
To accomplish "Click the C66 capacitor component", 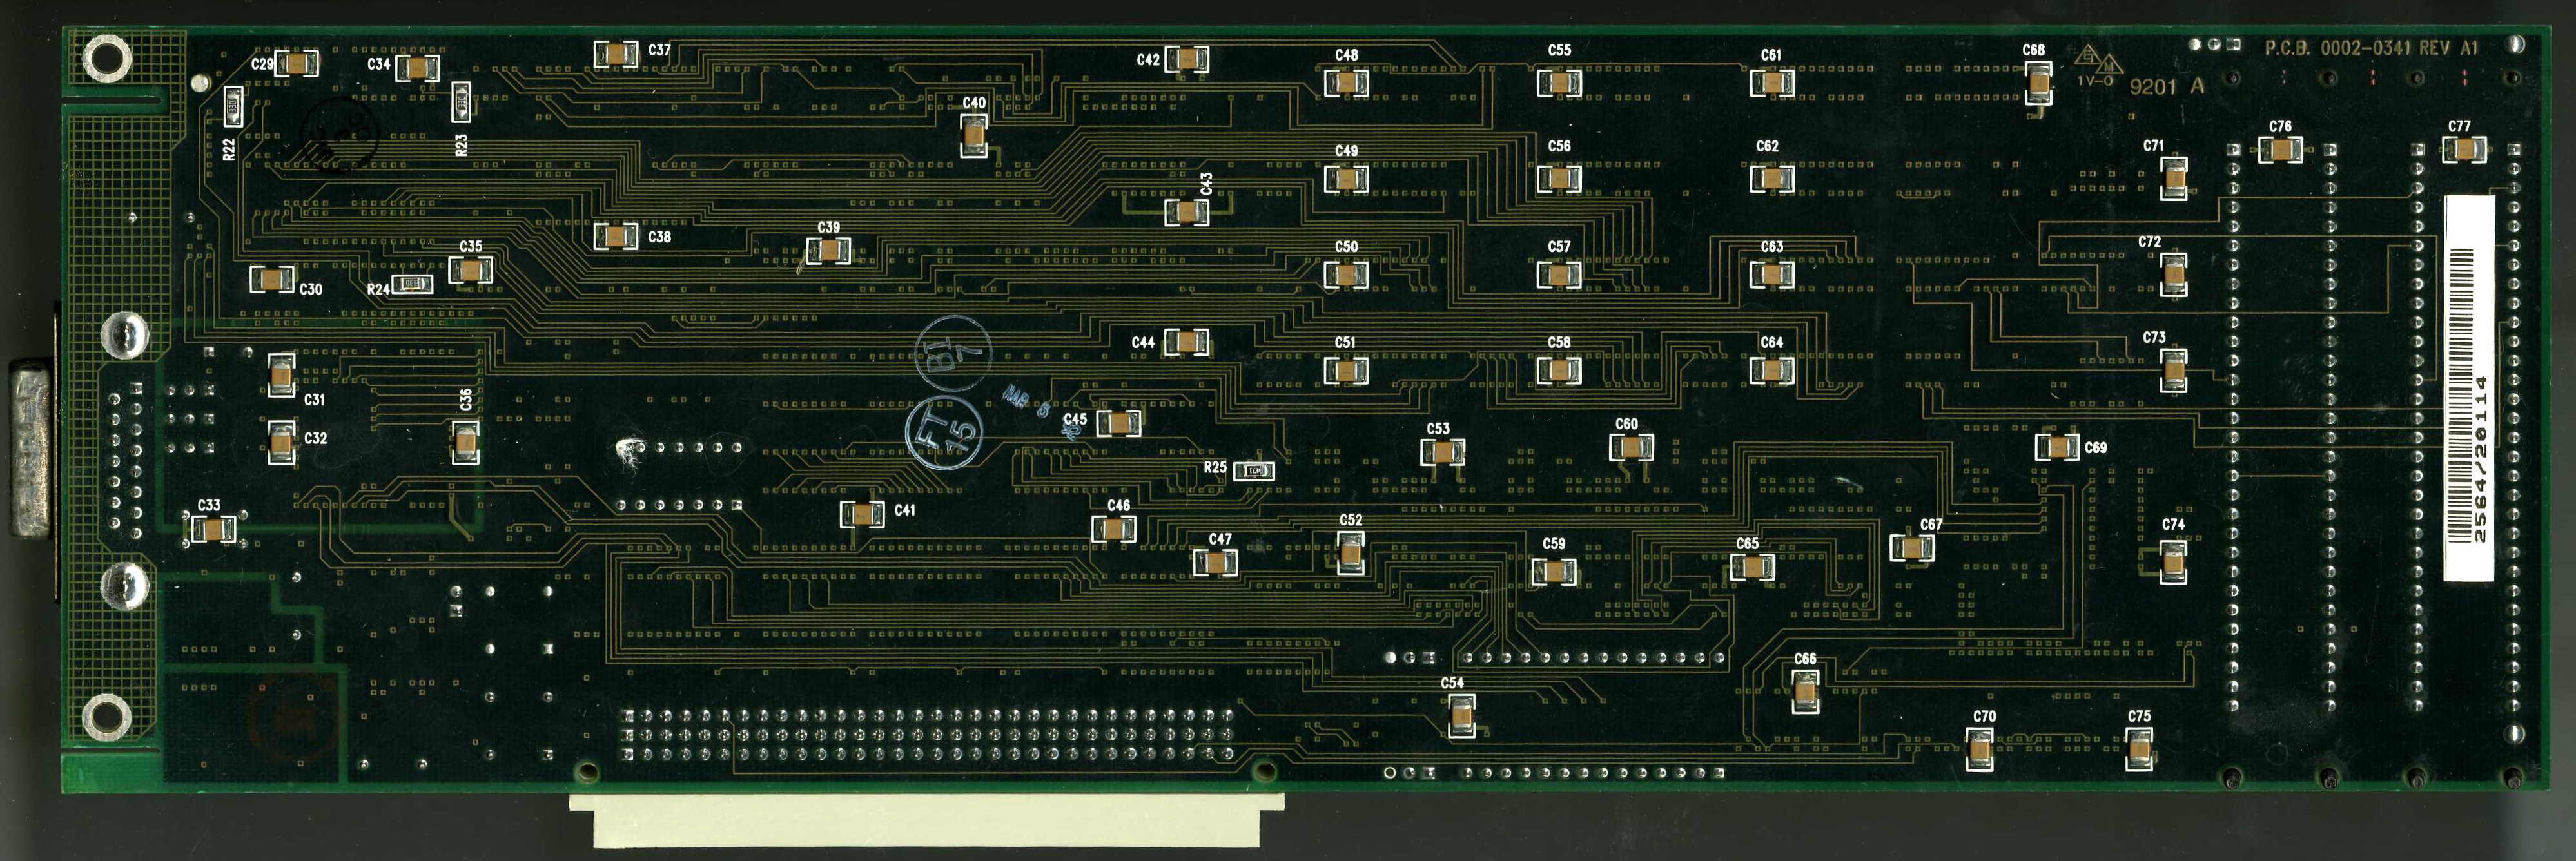I will tap(1805, 691).
